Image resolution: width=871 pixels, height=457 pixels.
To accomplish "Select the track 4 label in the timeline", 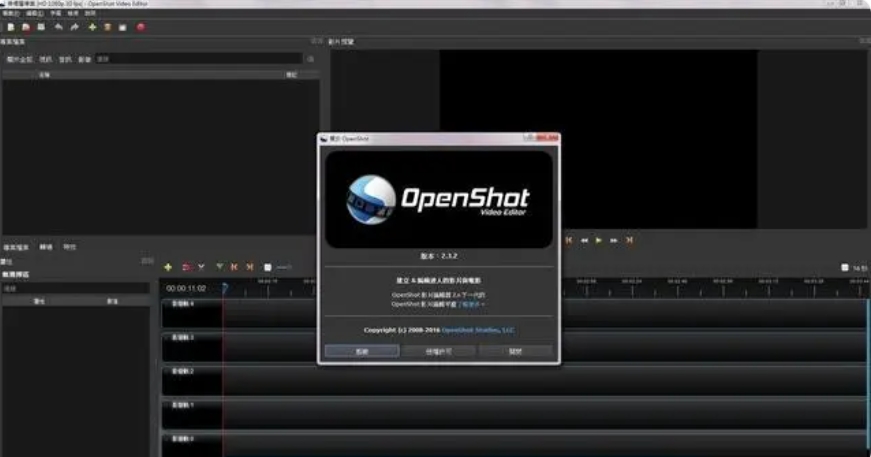I will pos(183,304).
